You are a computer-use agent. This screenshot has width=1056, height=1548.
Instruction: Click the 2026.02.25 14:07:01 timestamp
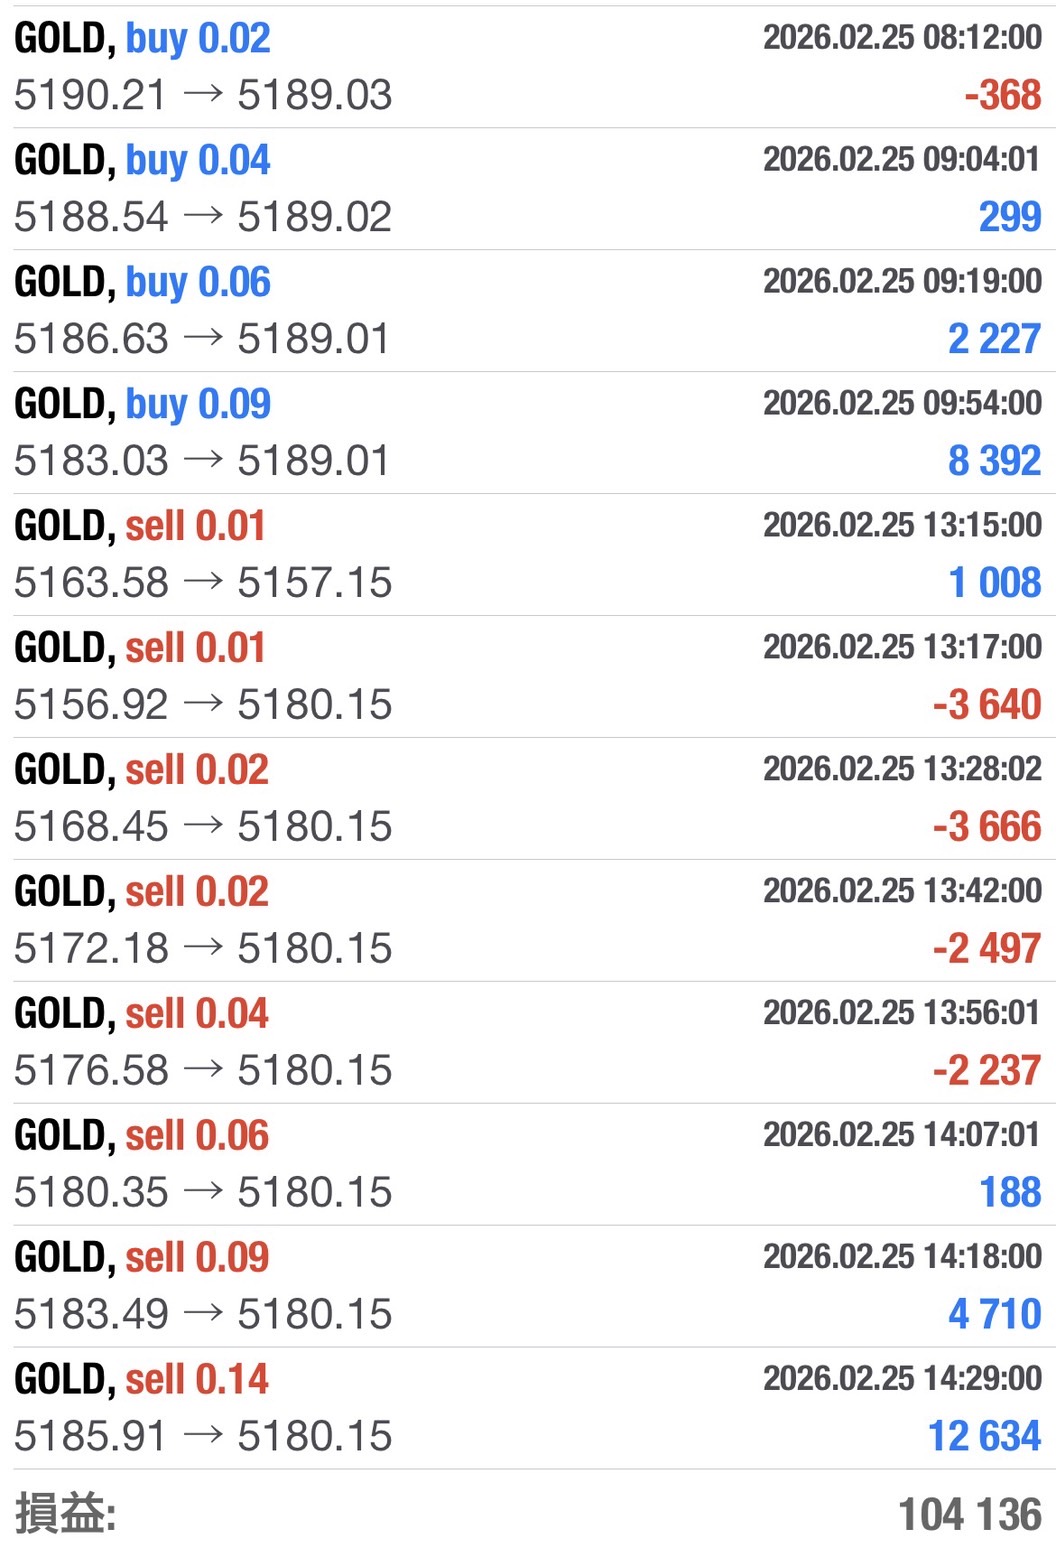901,1135
